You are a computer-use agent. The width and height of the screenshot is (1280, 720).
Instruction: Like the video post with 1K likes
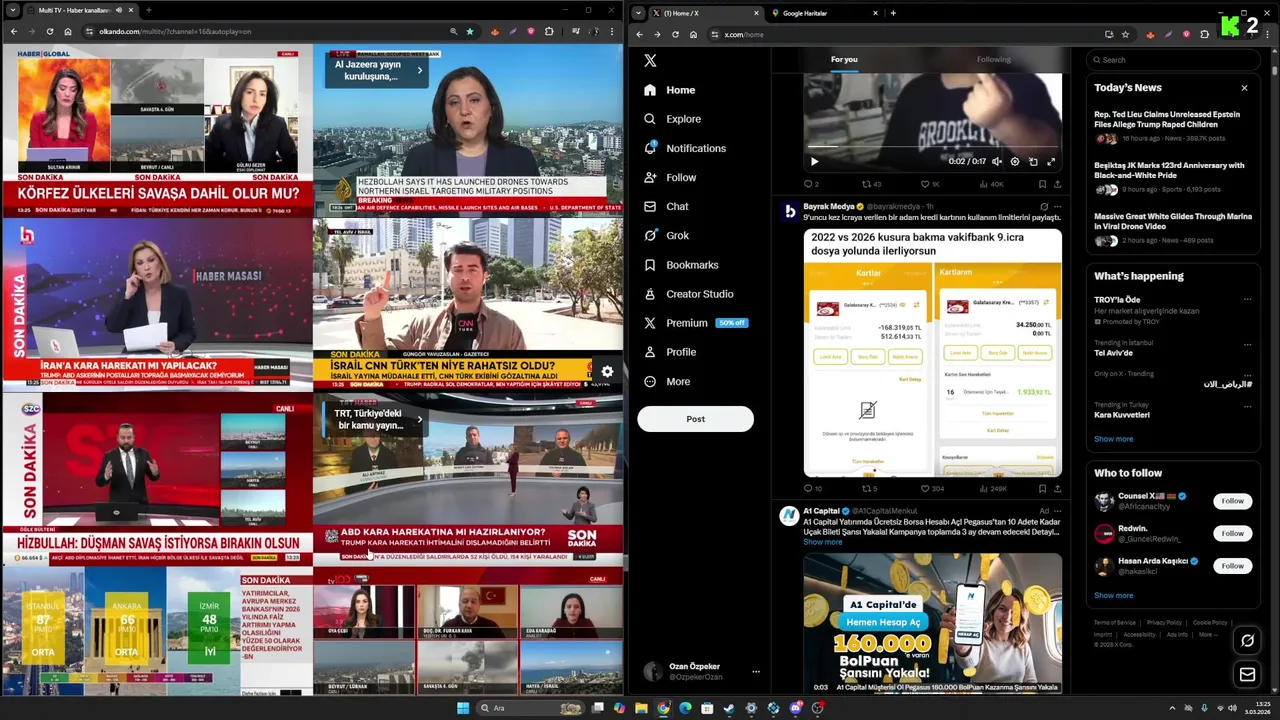930,184
